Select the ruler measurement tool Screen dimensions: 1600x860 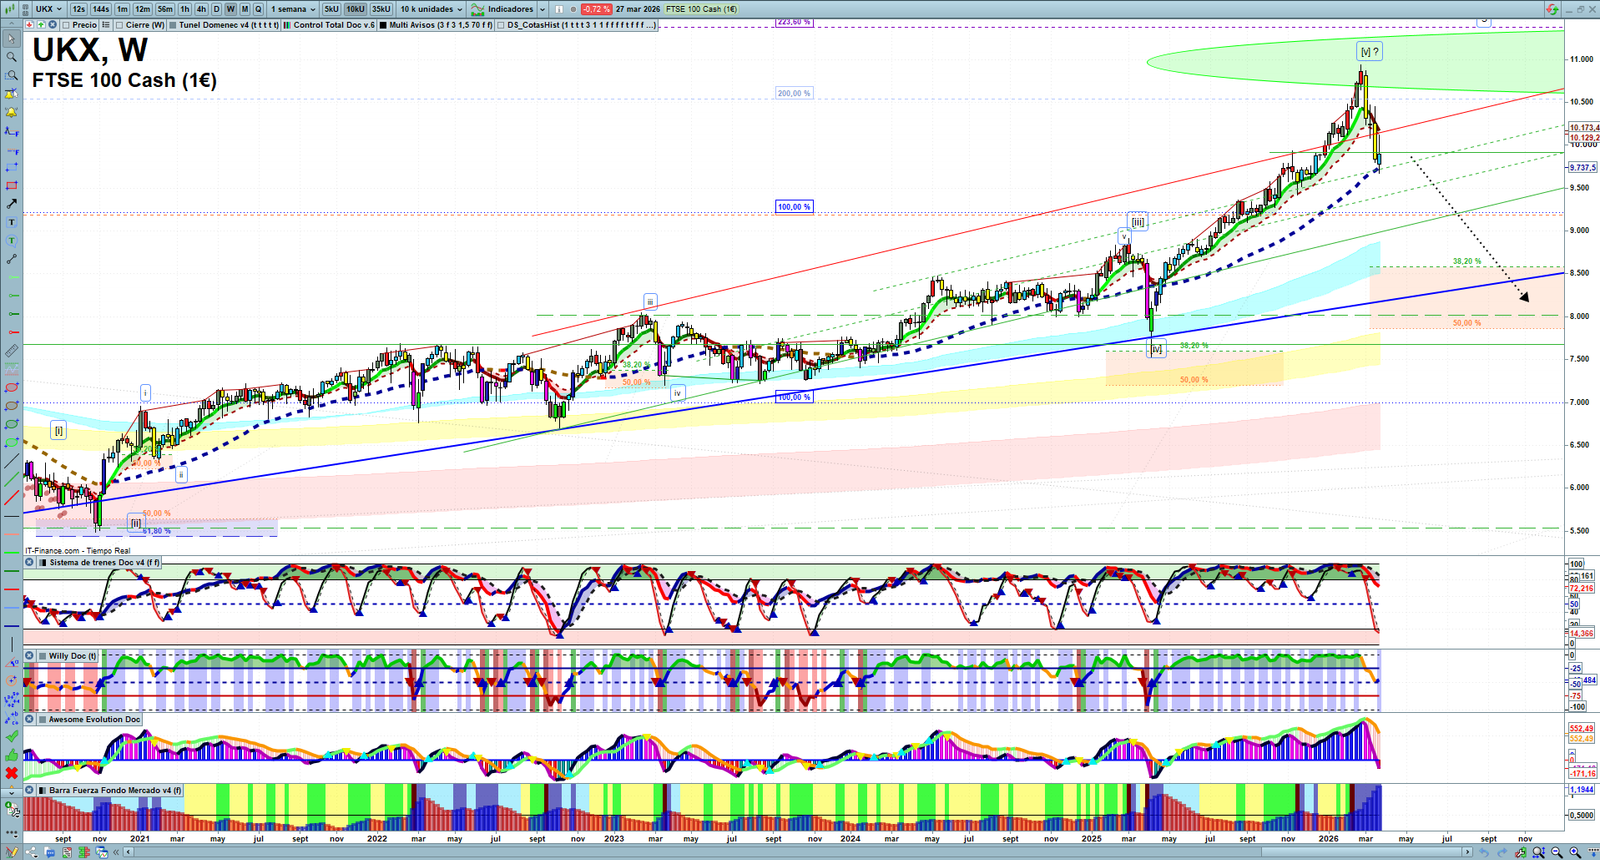tap(12, 351)
